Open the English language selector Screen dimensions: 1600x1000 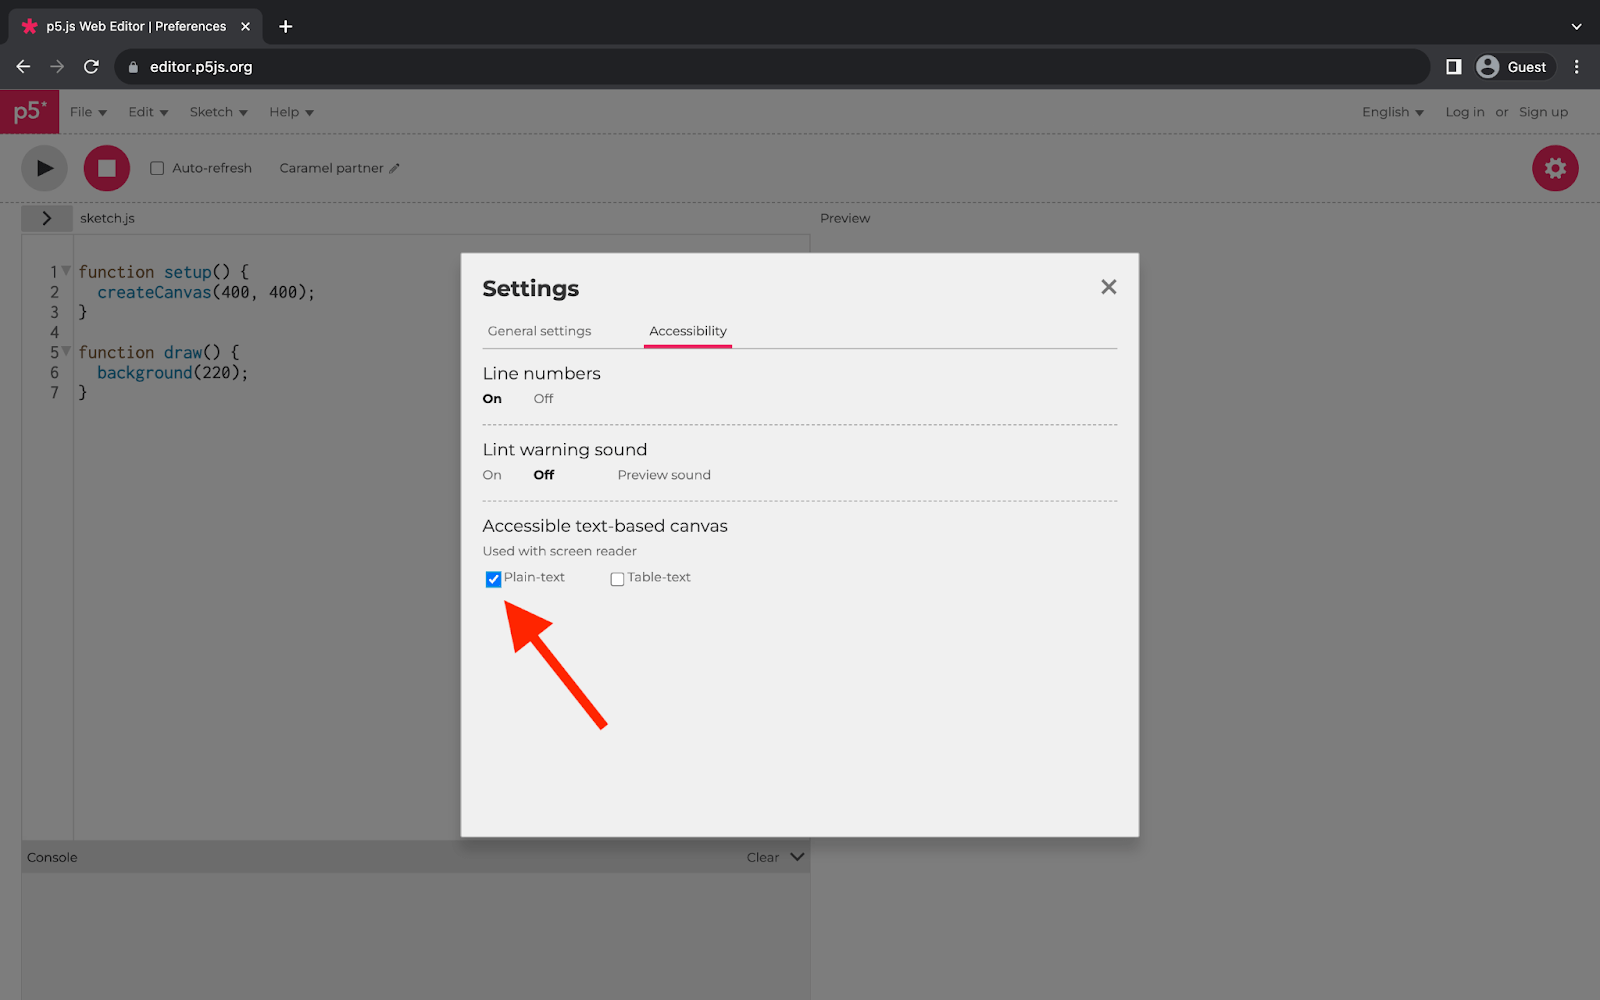[x=1391, y=112]
